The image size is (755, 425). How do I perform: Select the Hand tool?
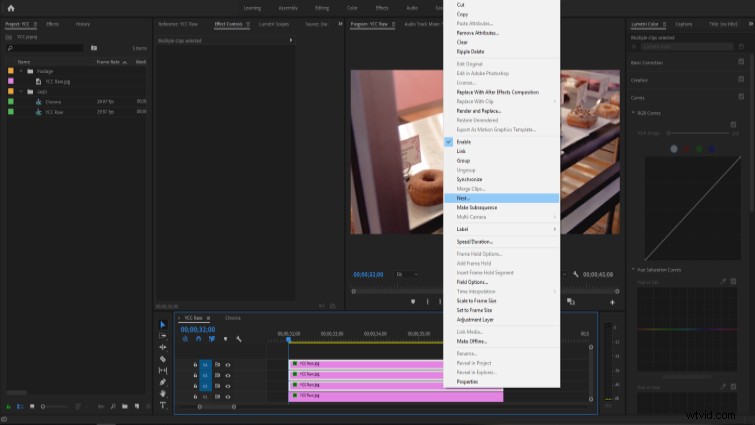pyautogui.click(x=163, y=394)
